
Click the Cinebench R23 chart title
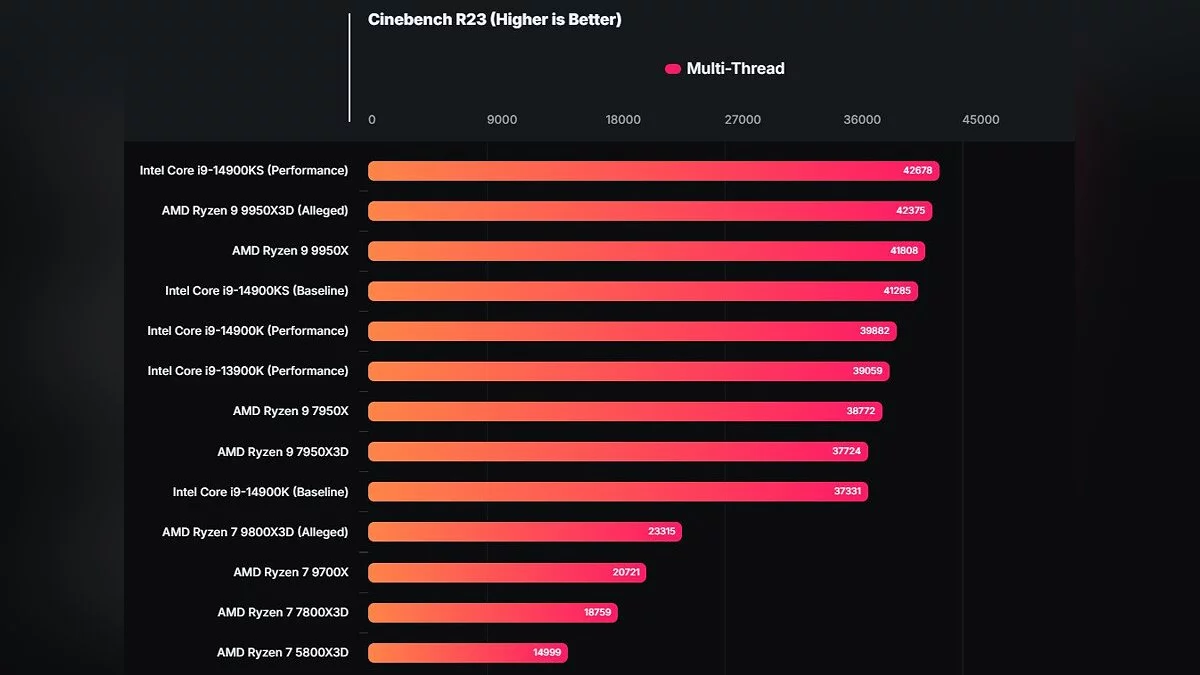tap(494, 19)
